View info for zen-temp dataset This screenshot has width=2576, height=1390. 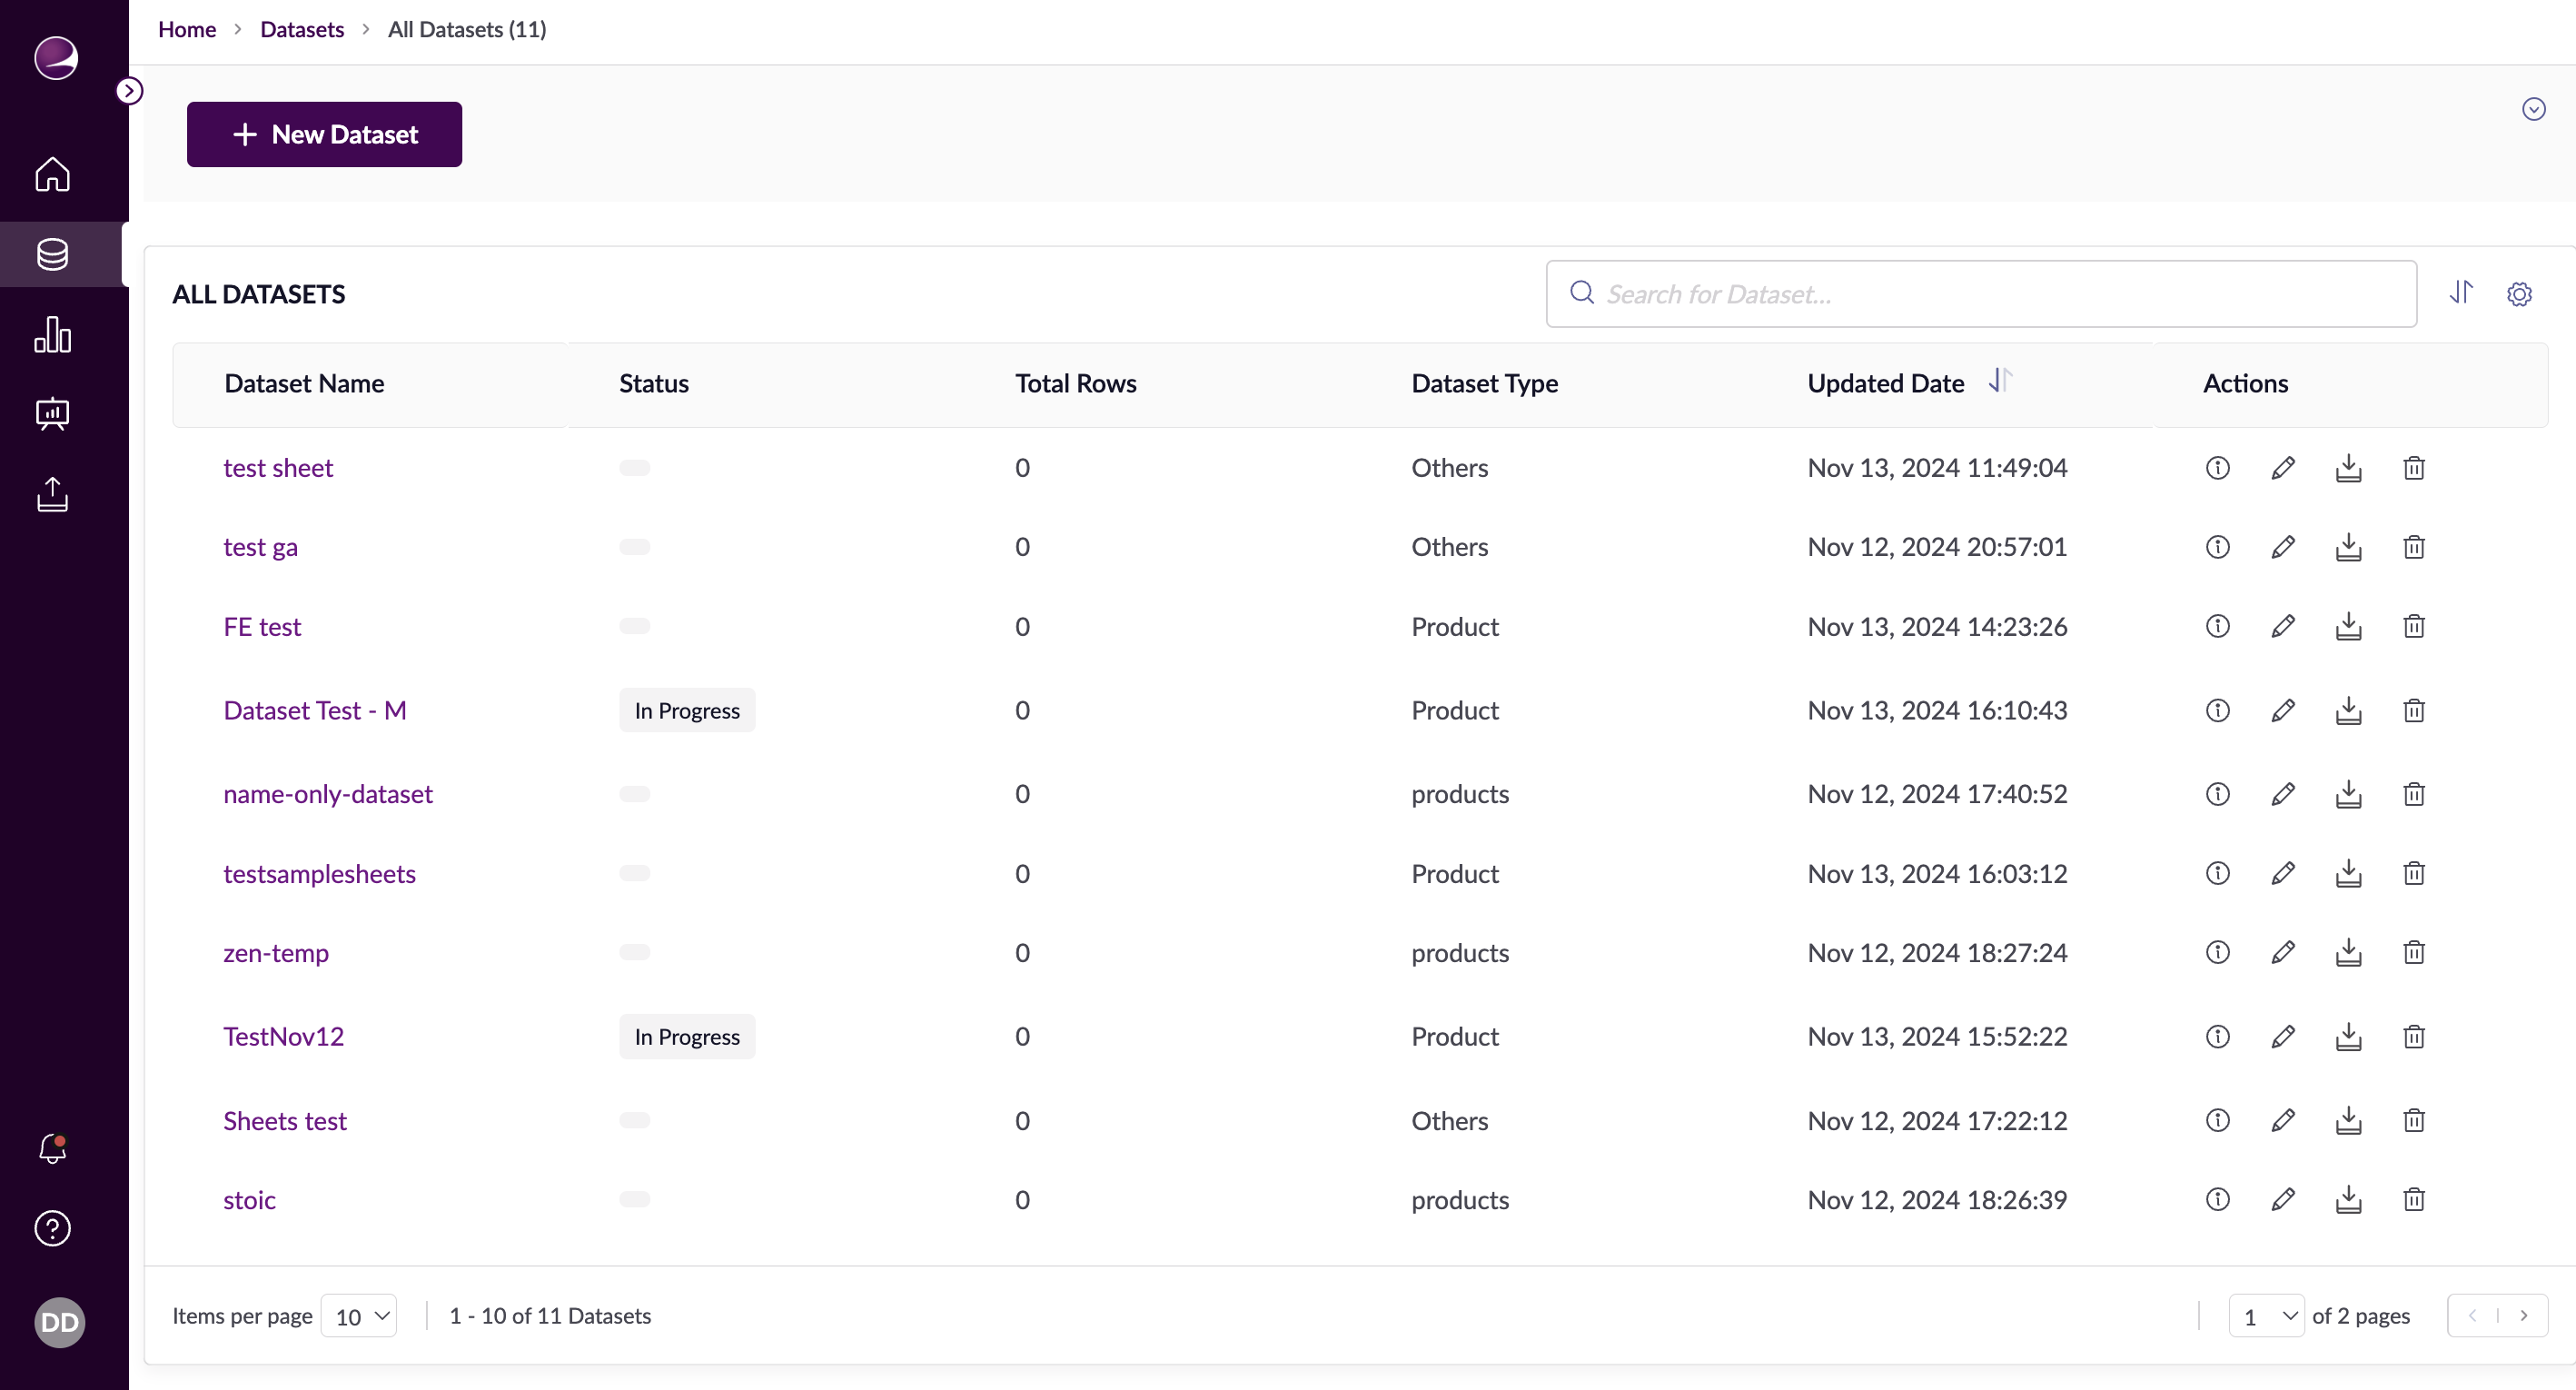[2217, 953]
